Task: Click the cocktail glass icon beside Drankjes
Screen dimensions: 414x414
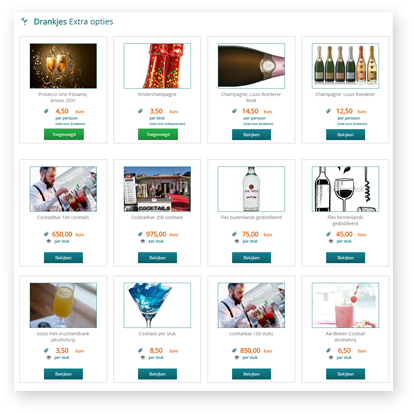Action: [x=24, y=22]
